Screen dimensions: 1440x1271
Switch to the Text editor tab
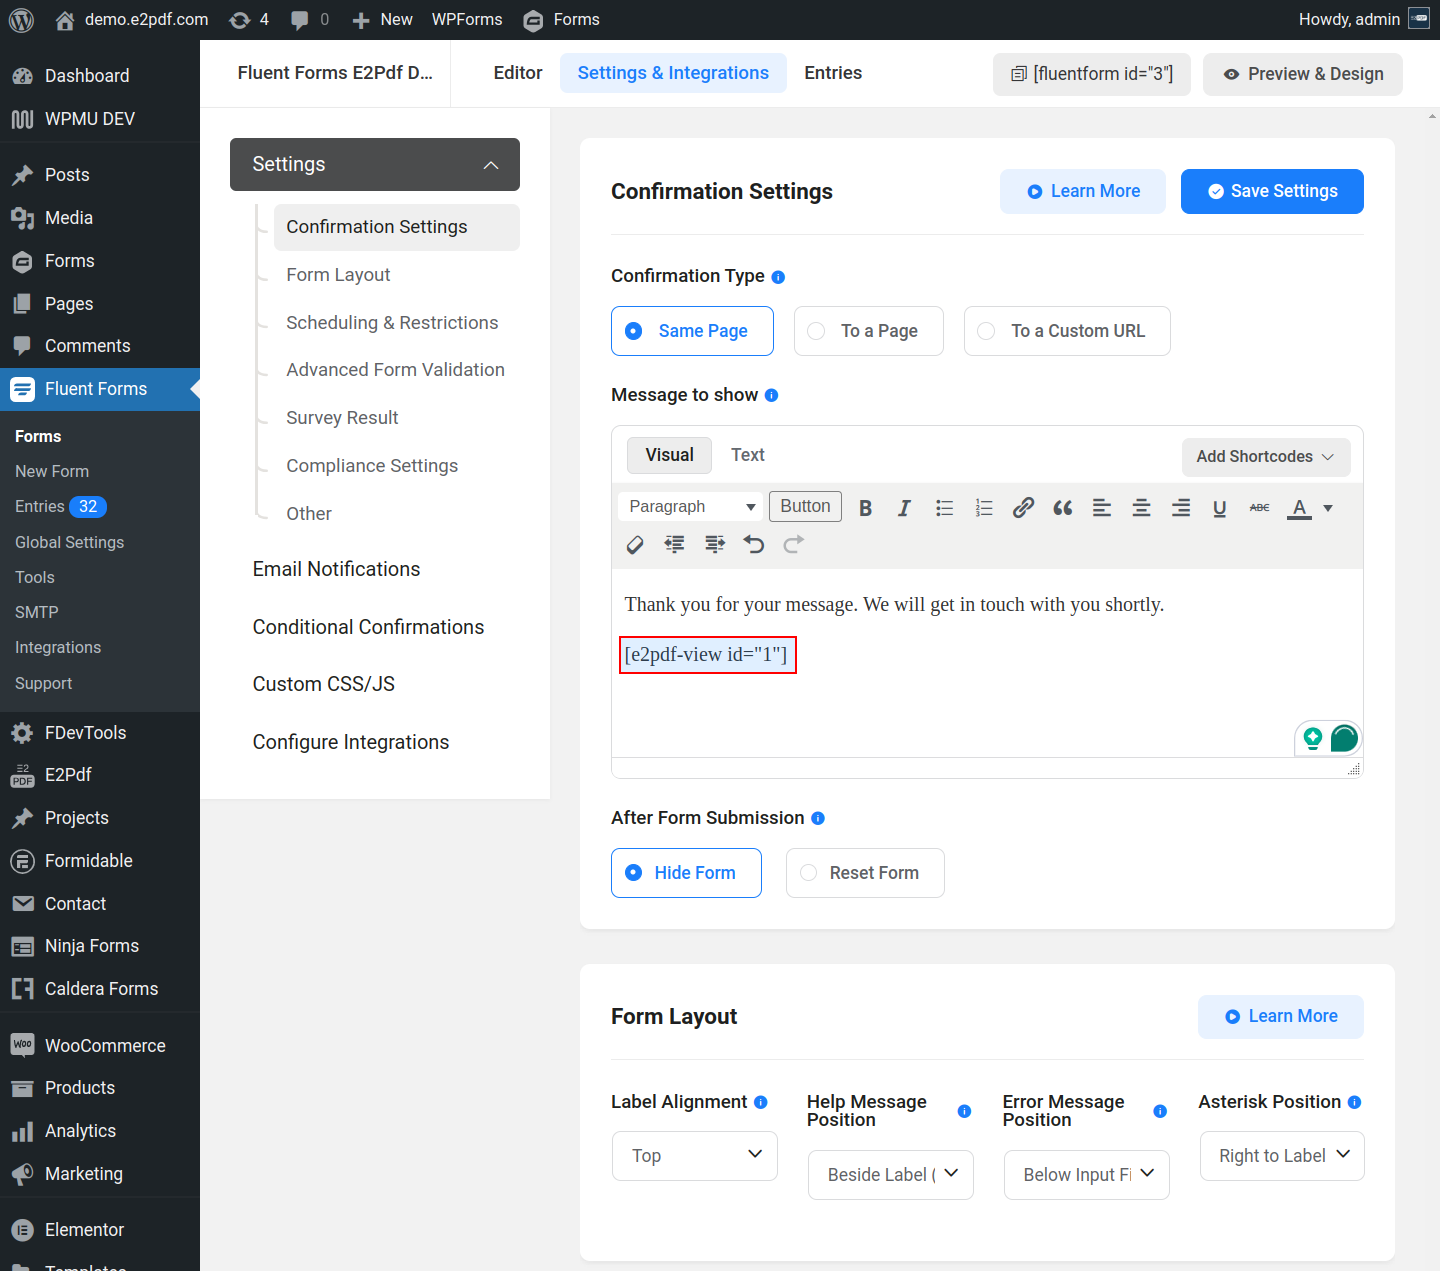click(747, 455)
